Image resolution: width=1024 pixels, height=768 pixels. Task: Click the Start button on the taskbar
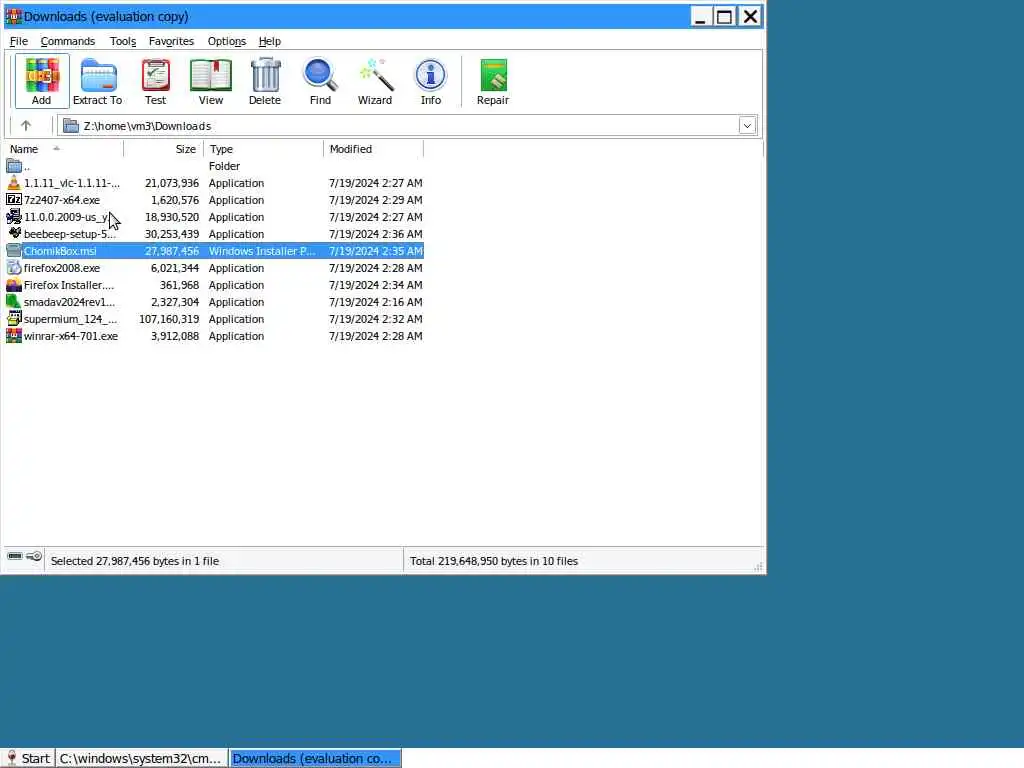coord(28,758)
